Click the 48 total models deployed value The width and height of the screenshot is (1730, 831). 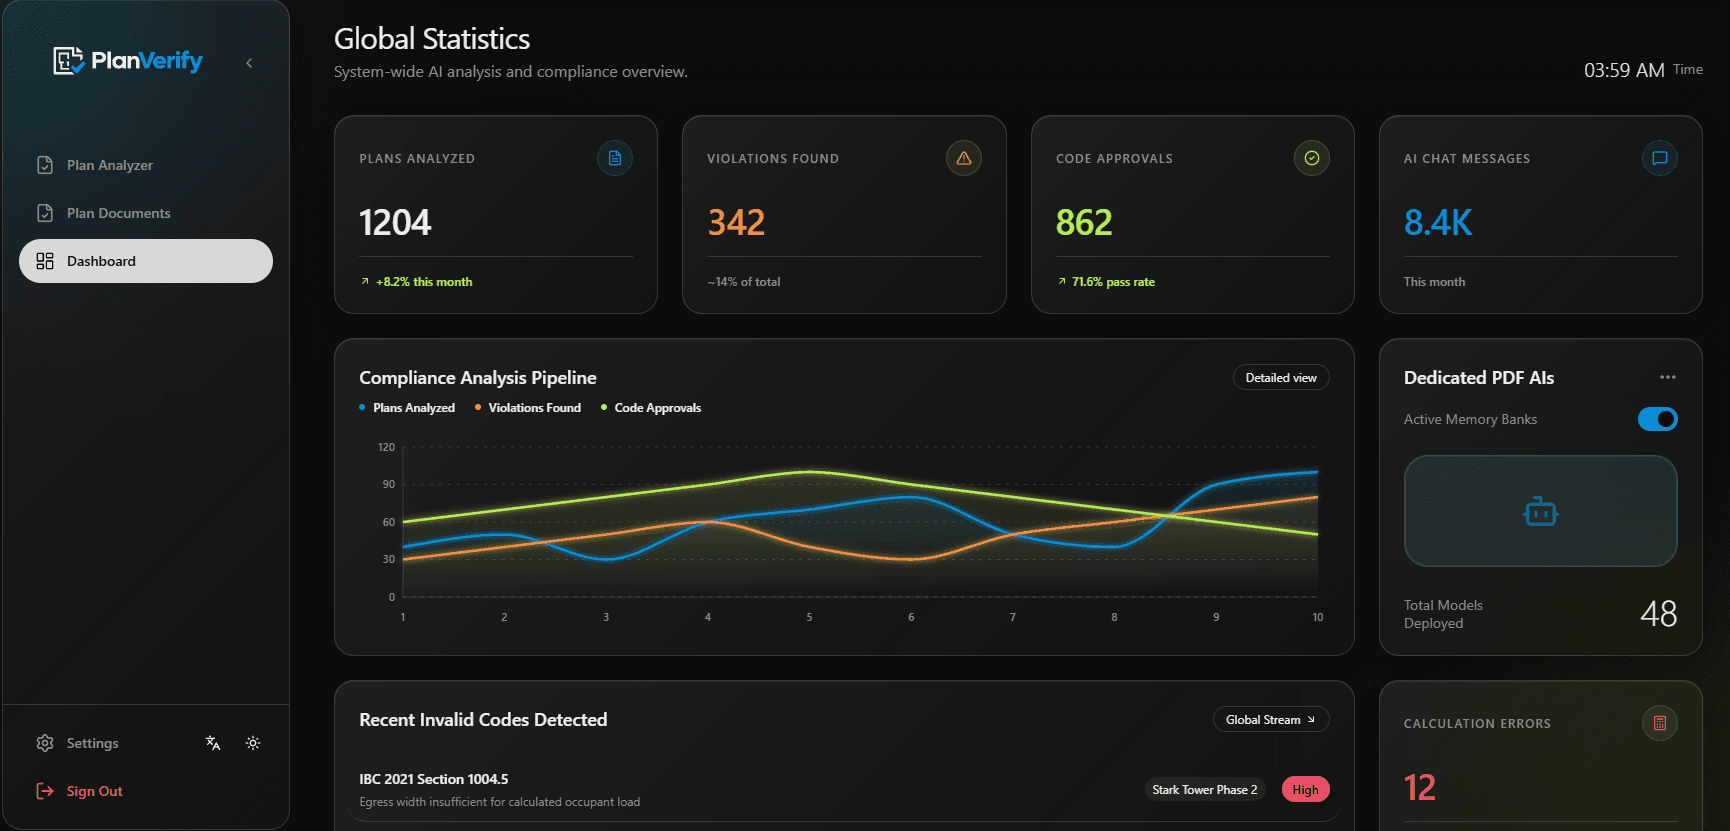click(1659, 613)
